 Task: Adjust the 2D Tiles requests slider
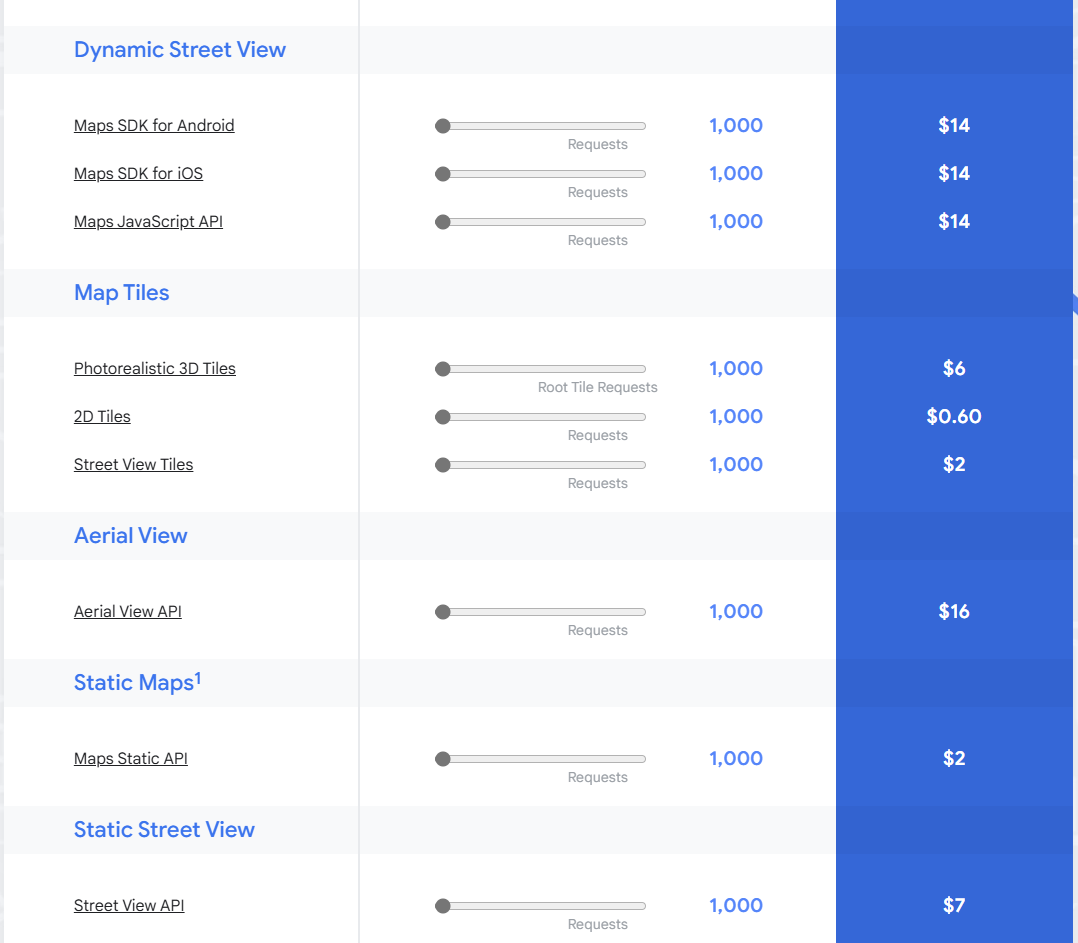[441, 416]
